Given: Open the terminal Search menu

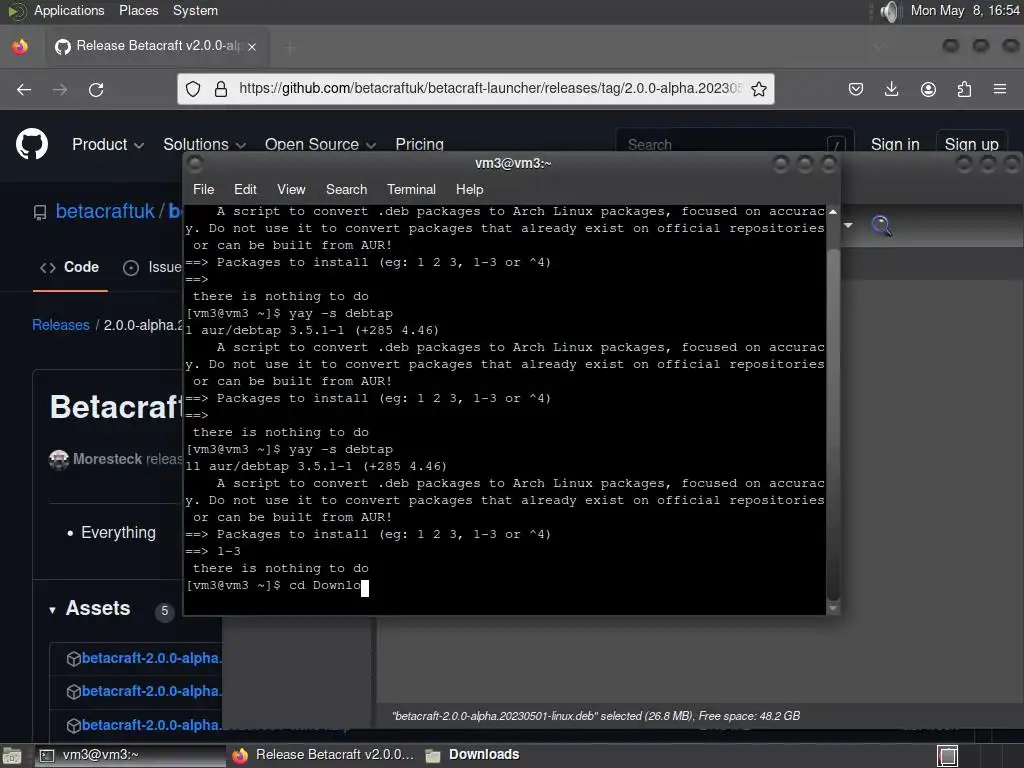Looking at the screenshot, I should [346, 189].
